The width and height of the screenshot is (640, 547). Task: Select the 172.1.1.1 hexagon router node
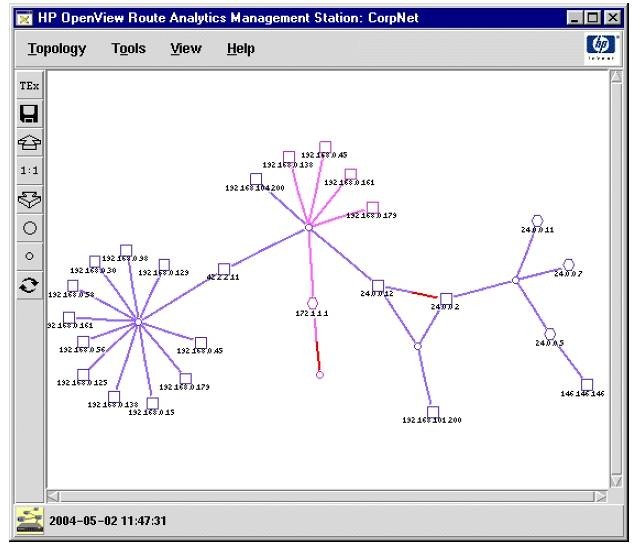[312, 303]
